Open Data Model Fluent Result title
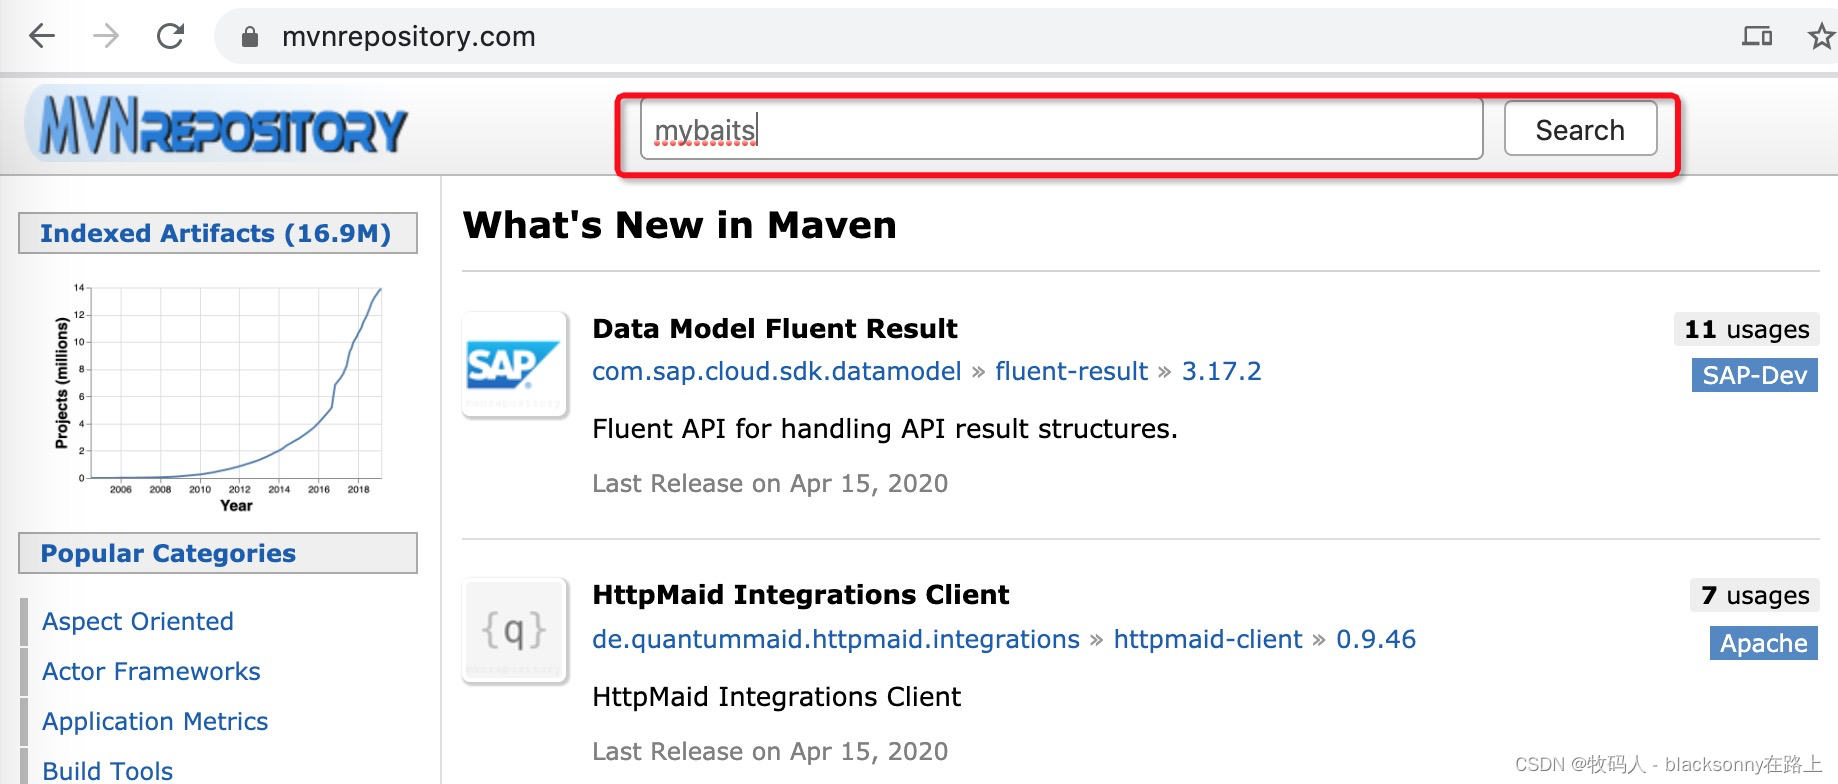Viewport: 1838px width, 784px height. coord(775,329)
